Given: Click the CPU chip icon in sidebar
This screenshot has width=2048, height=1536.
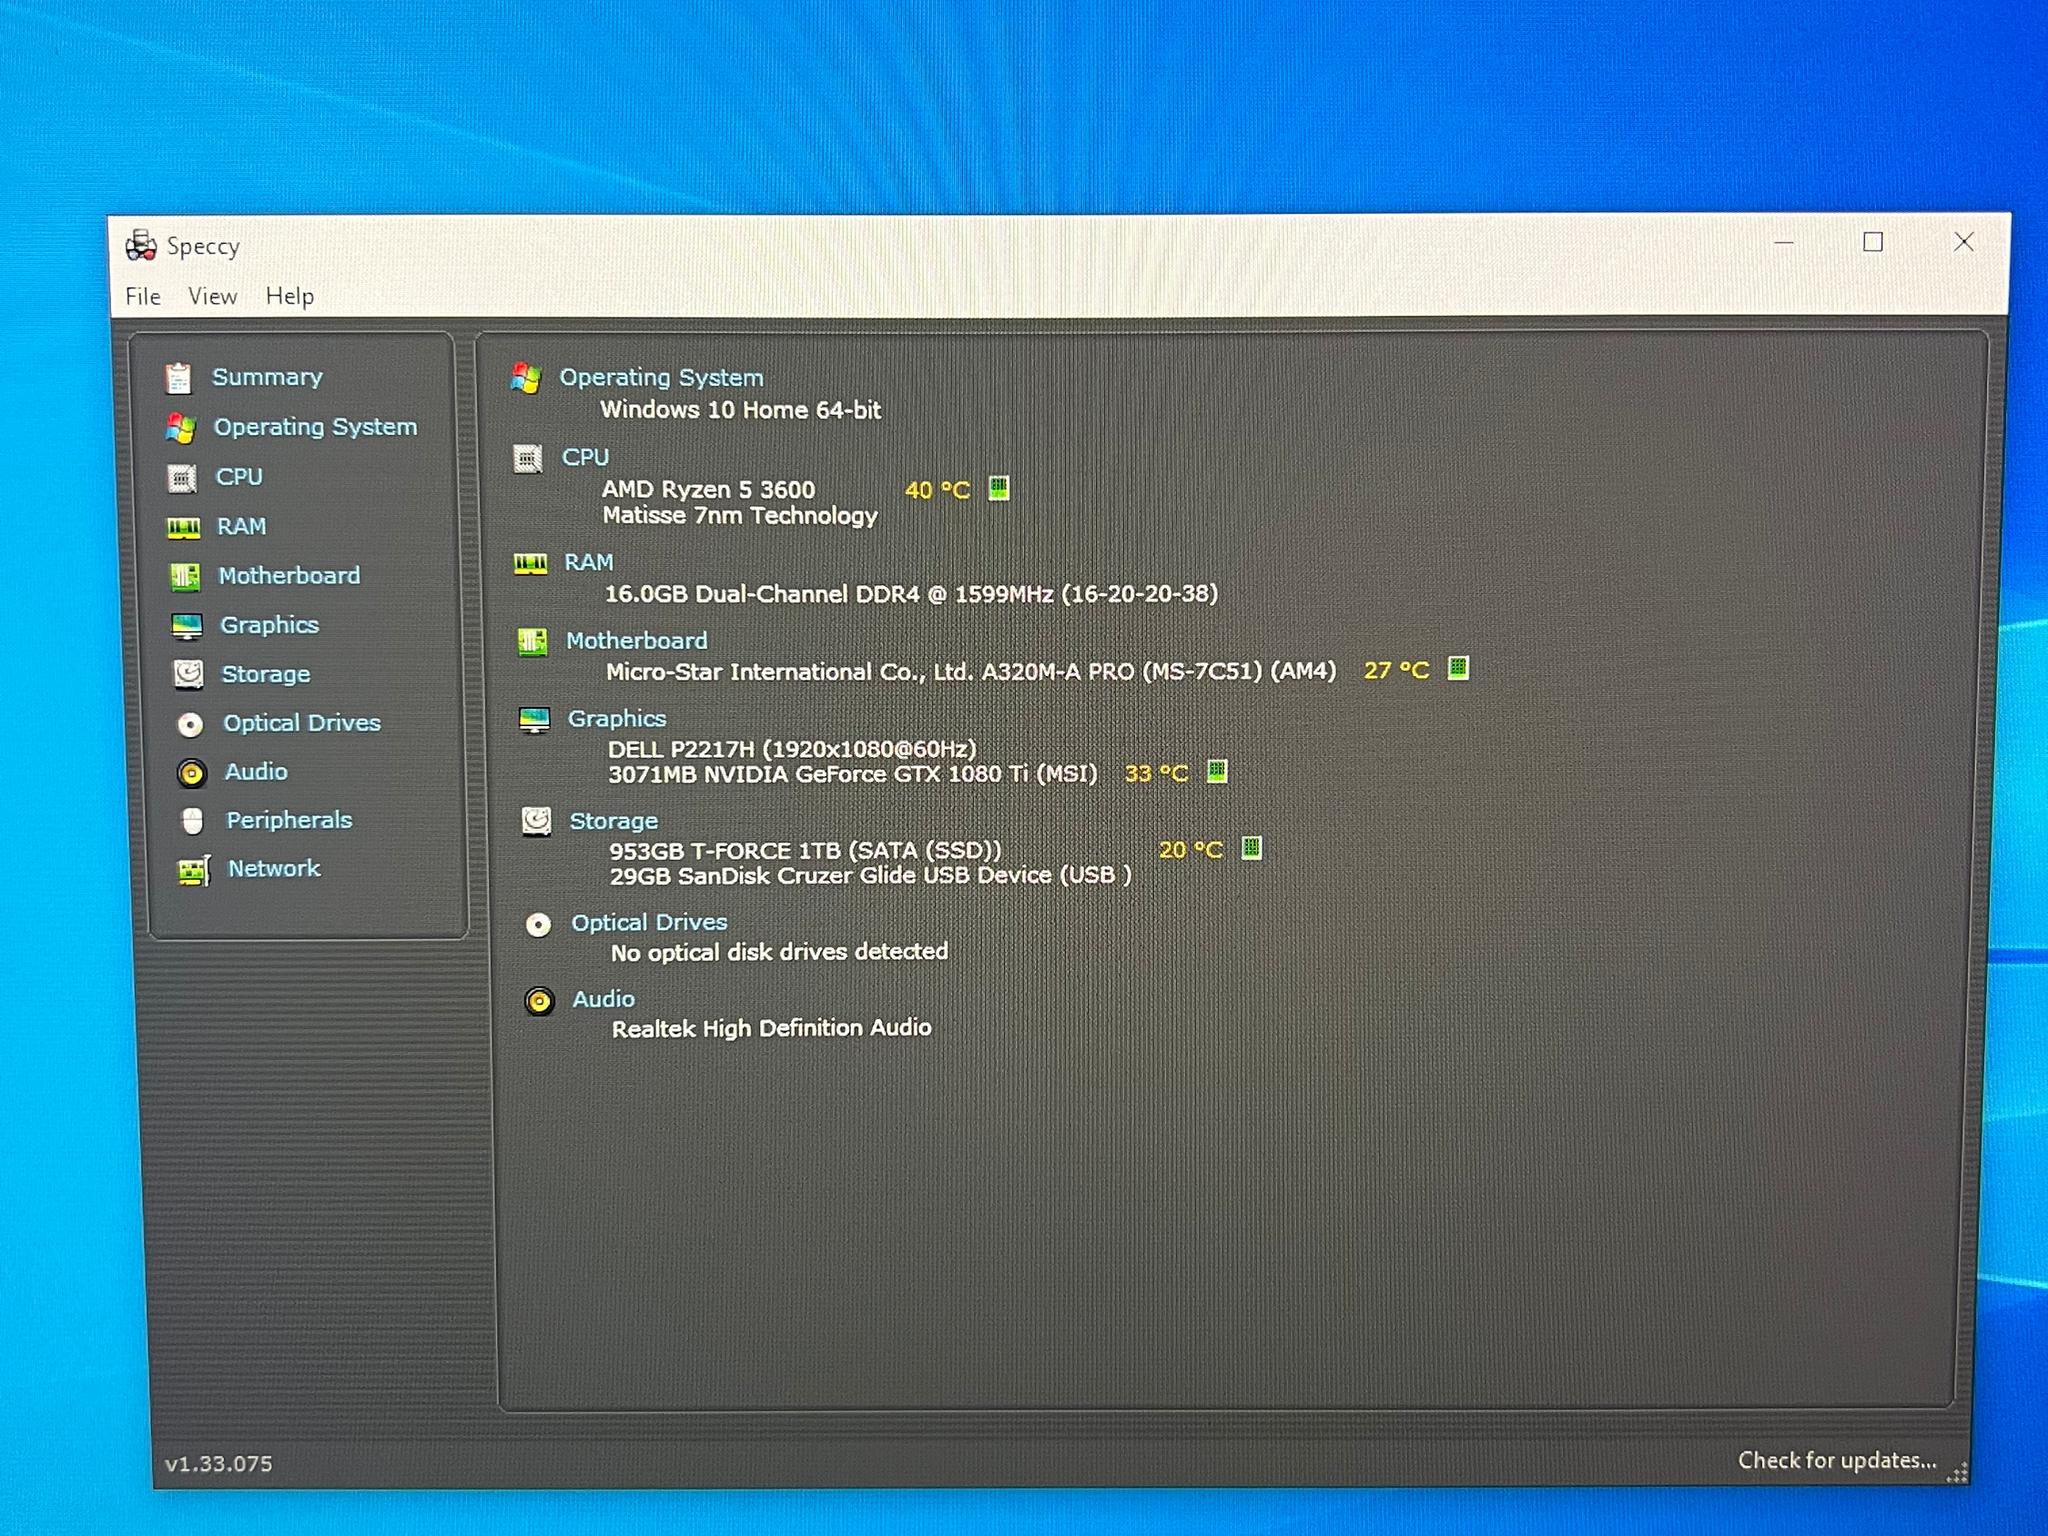Looking at the screenshot, I should click(x=182, y=478).
